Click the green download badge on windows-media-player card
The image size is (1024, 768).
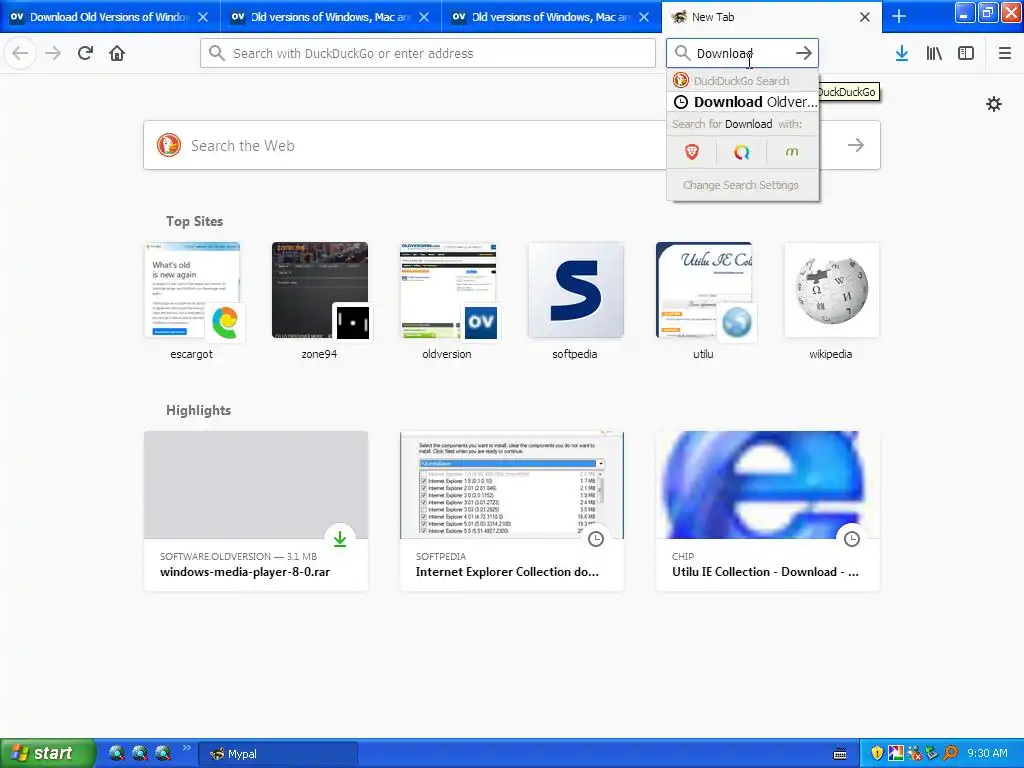[x=340, y=539]
